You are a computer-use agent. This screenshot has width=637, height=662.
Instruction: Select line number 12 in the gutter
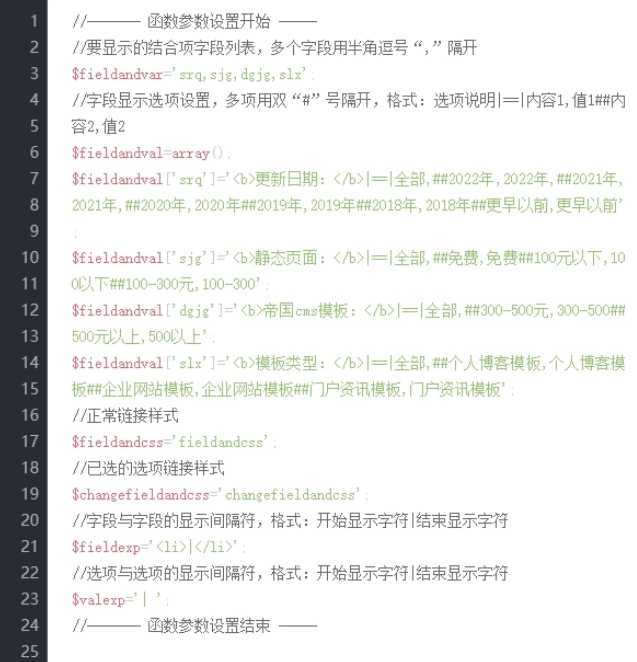30,310
